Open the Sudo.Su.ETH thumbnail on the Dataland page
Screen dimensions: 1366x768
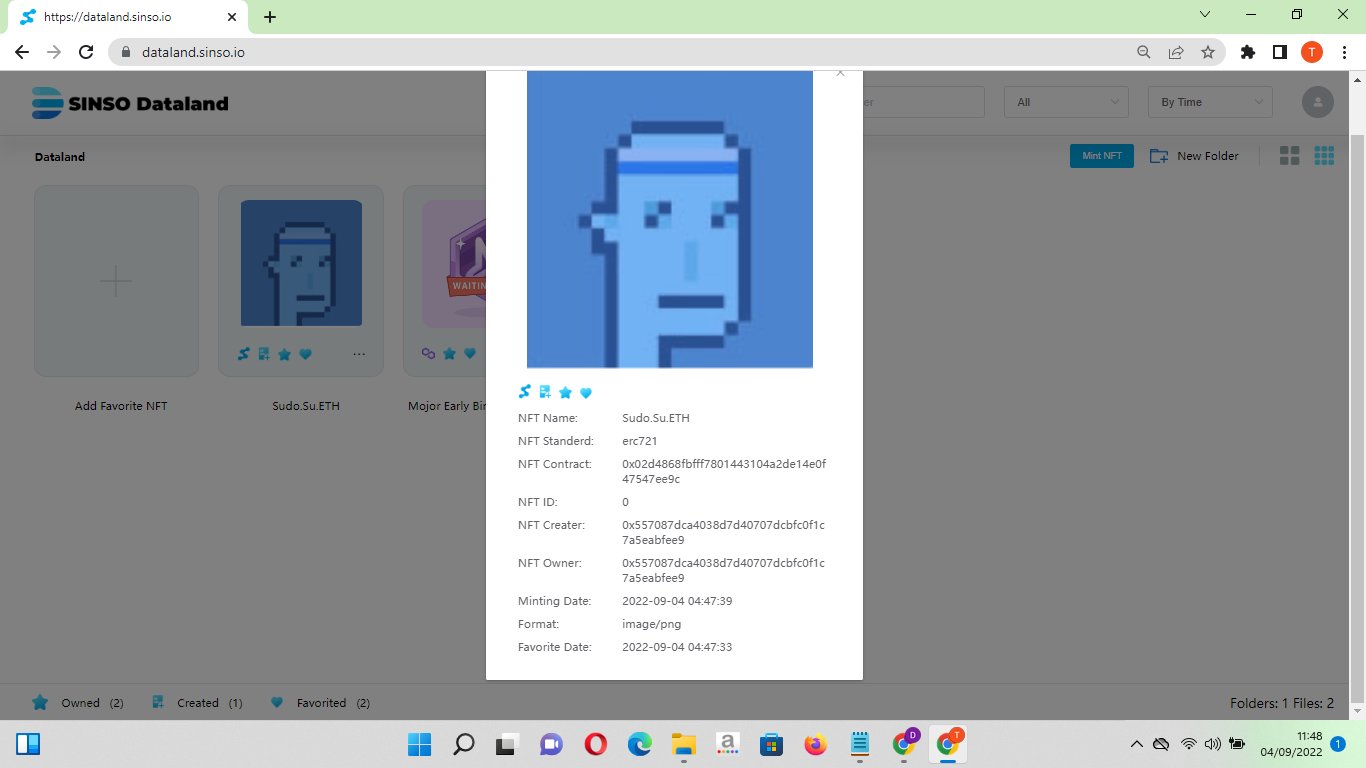(x=301, y=263)
